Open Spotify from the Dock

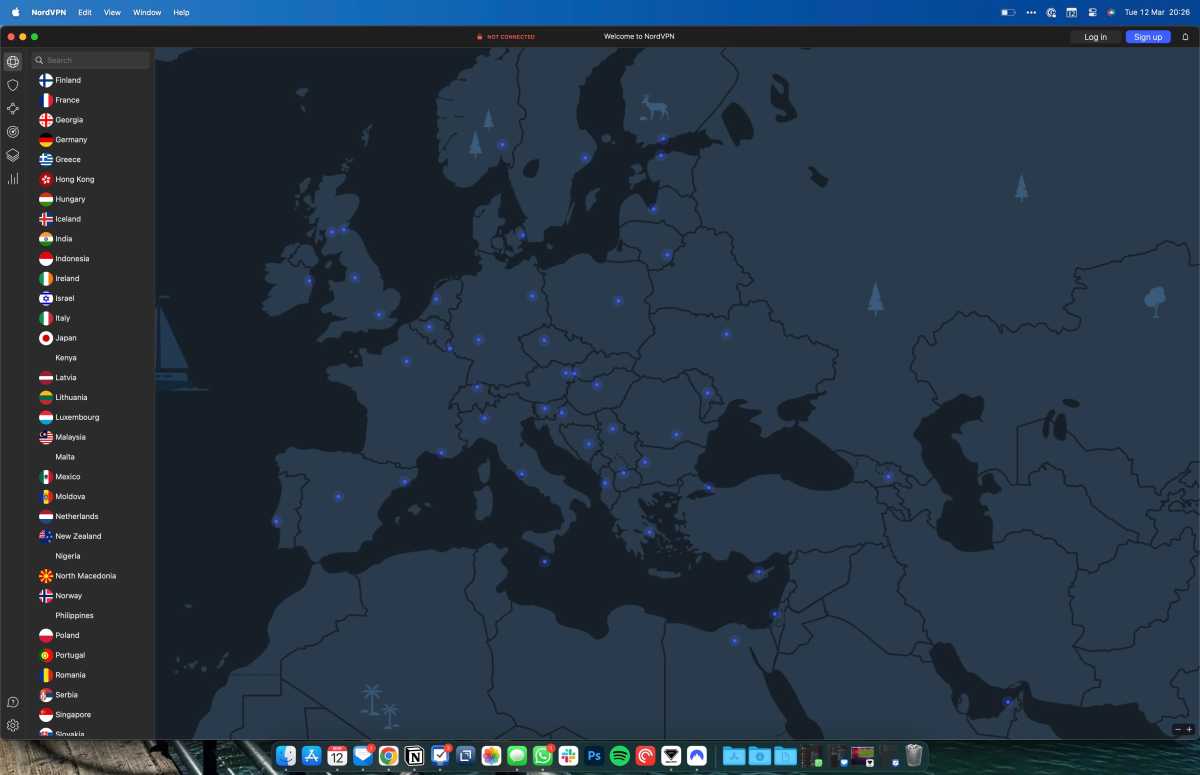click(x=619, y=755)
